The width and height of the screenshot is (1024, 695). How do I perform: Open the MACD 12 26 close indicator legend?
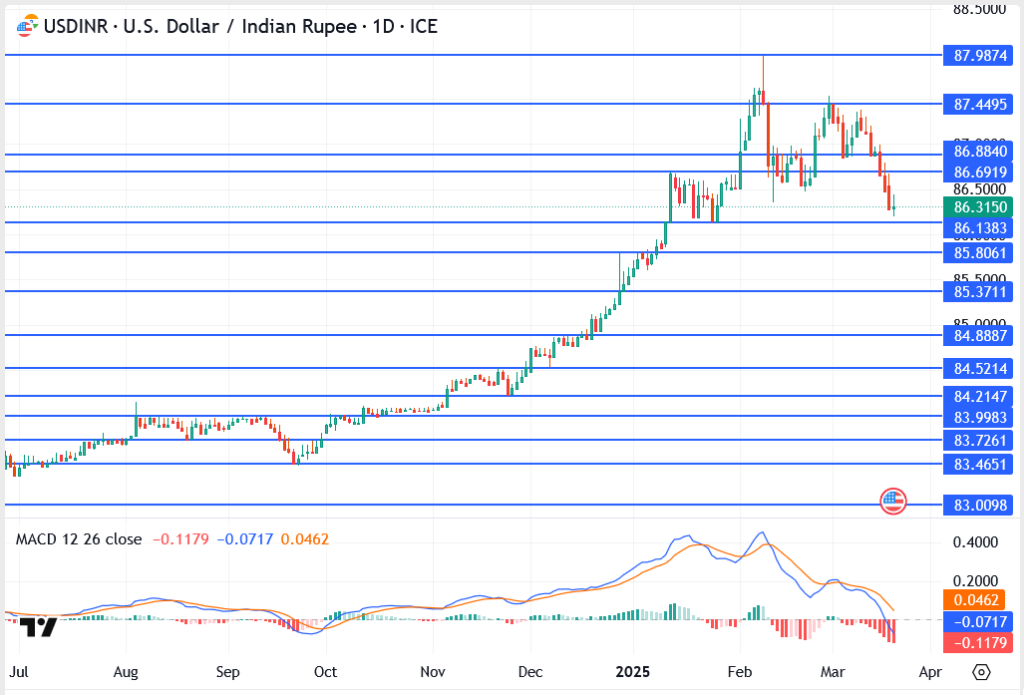coord(79,539)
